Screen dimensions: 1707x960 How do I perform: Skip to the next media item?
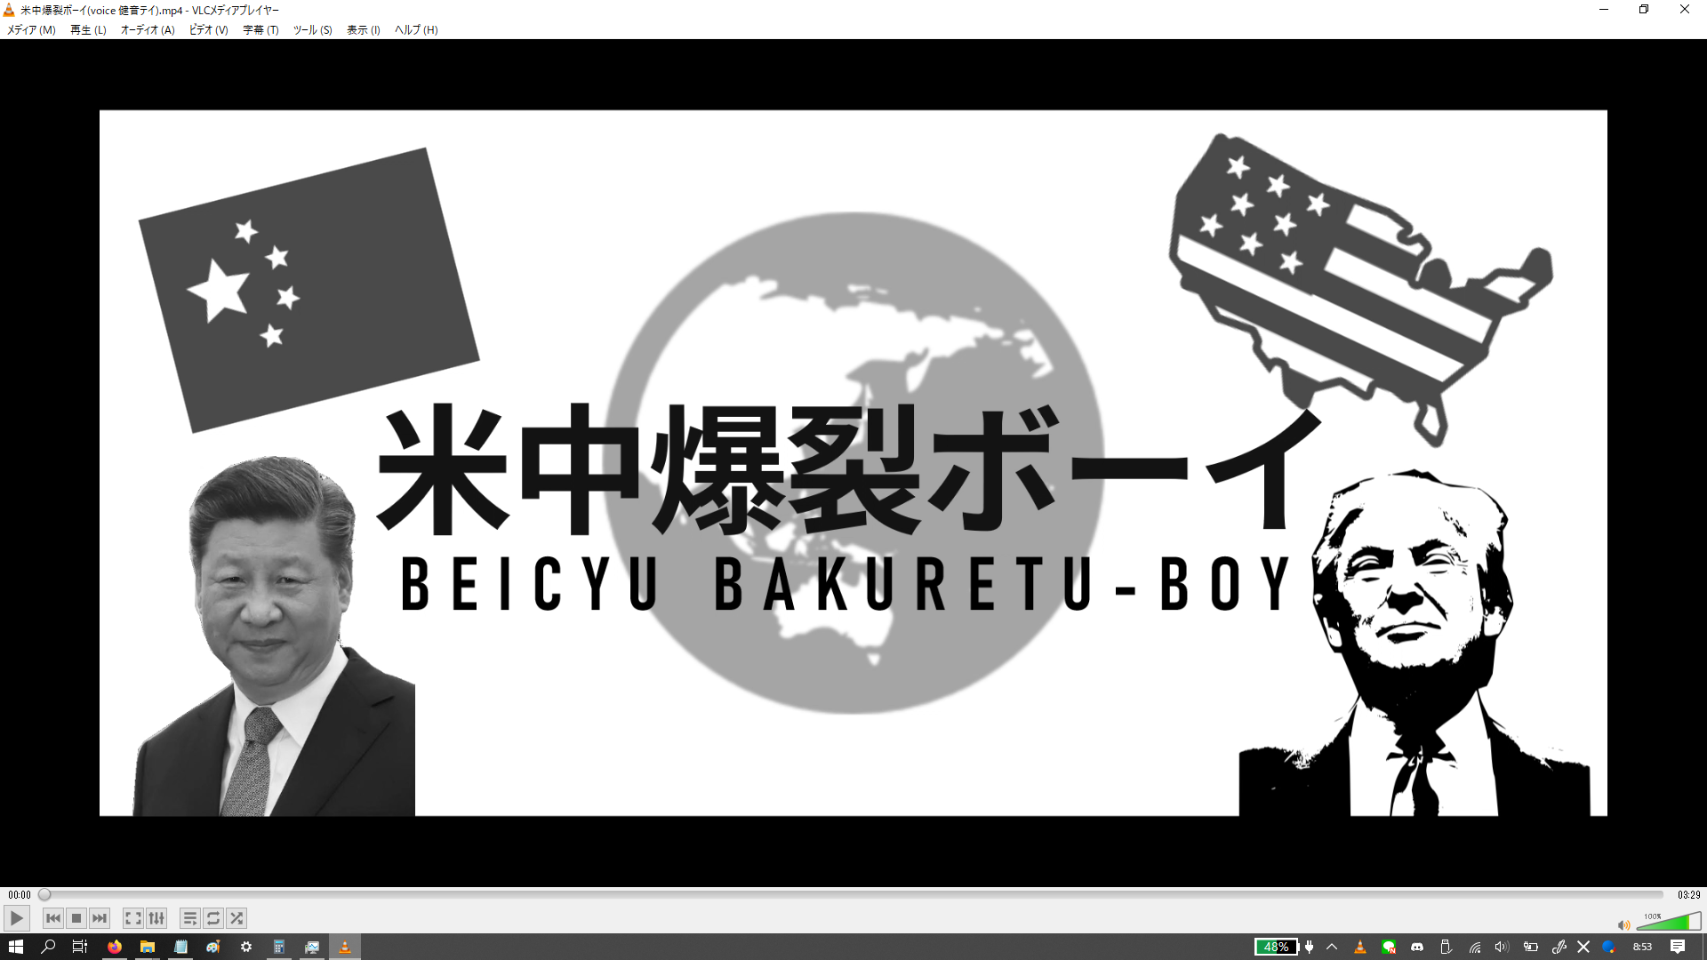pos(99,918)
